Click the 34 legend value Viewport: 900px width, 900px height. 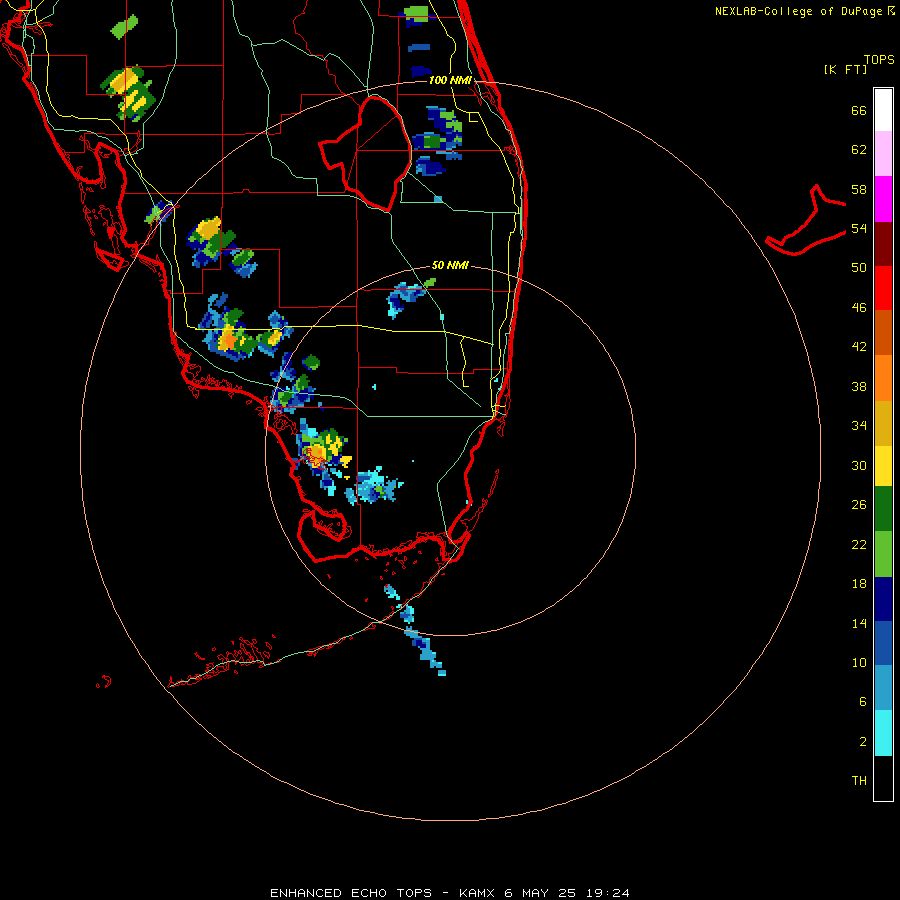point(859,426)
